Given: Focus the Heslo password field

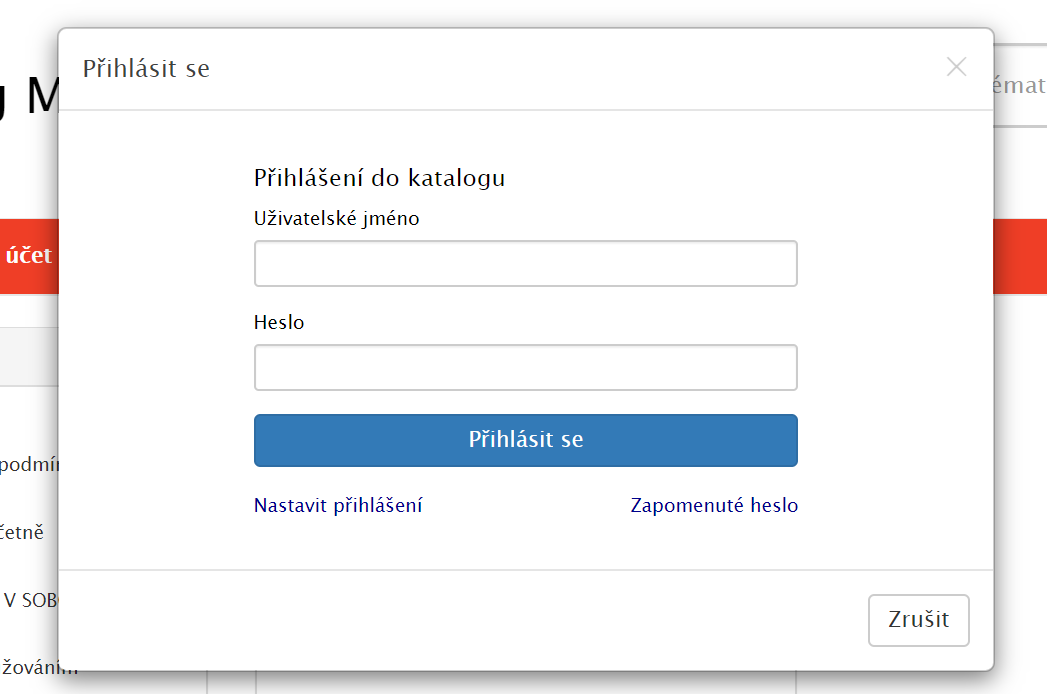Looking at the screenshot, I should (526, 367).
